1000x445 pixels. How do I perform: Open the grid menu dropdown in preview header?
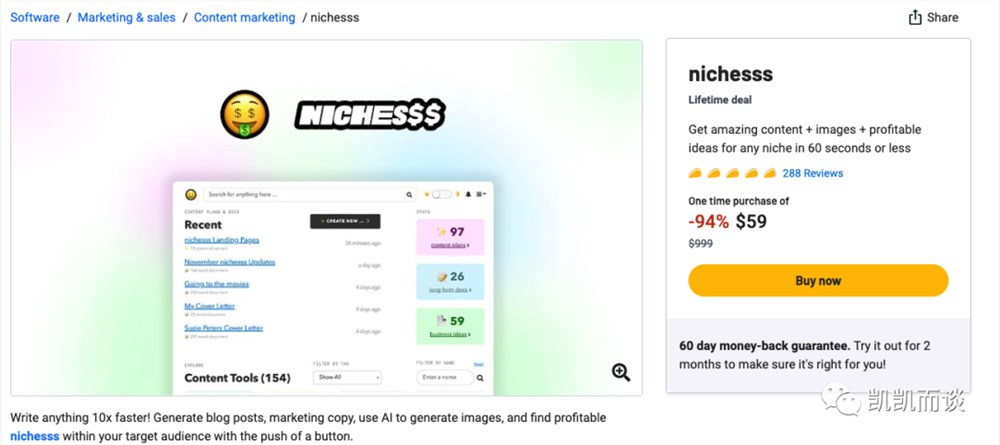tap(482, 194)
